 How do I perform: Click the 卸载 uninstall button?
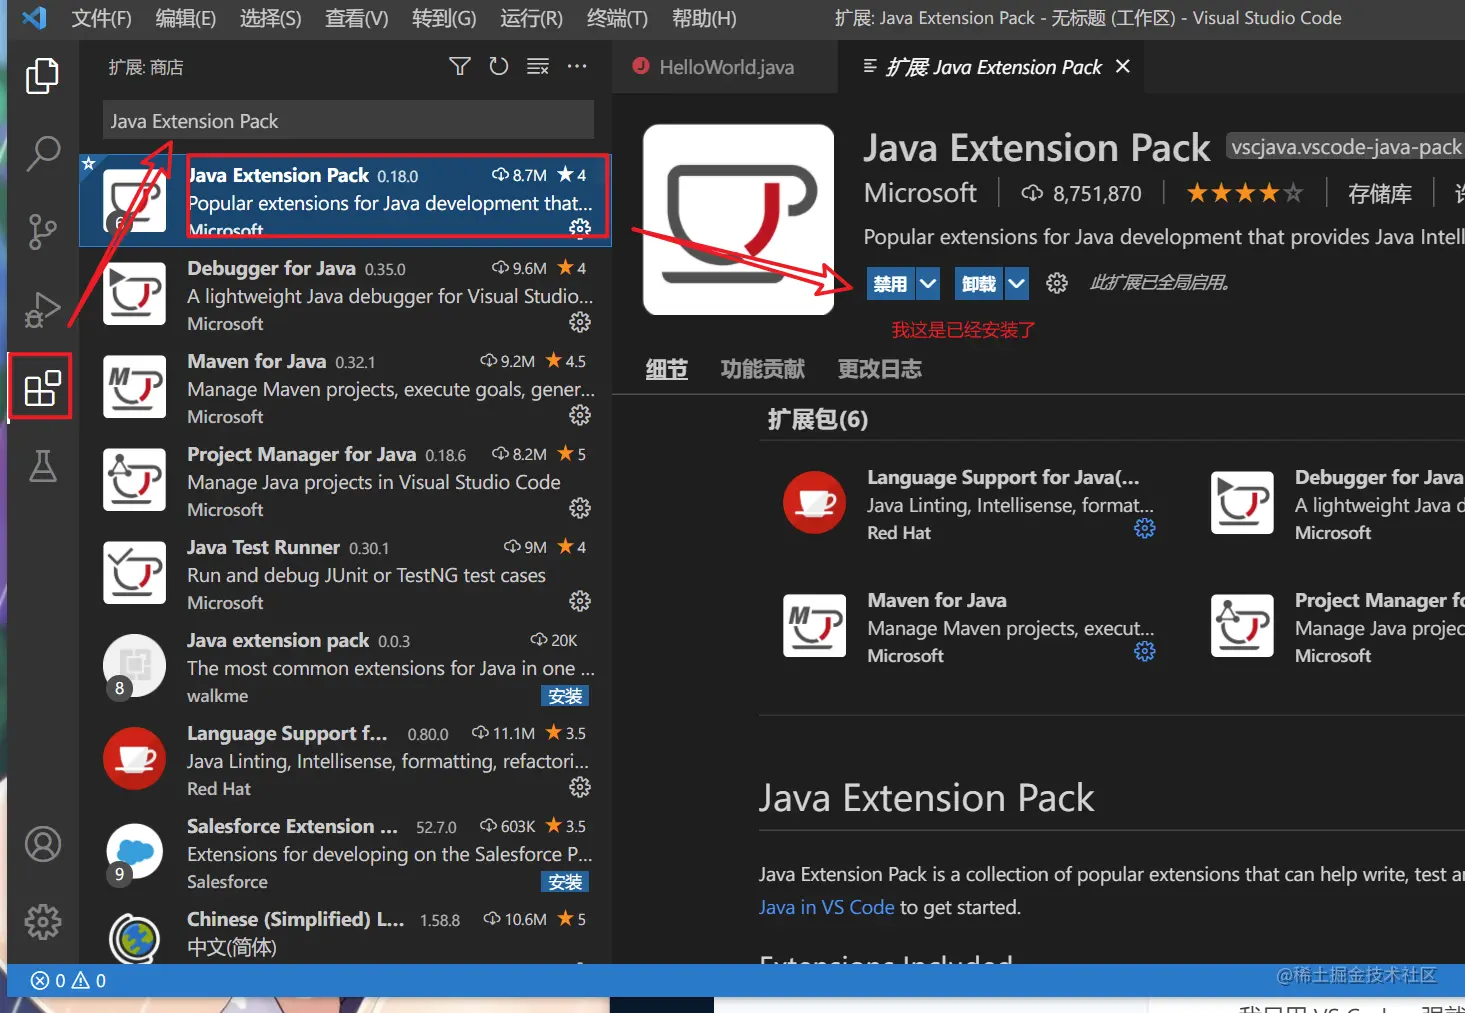click(979, 284)
